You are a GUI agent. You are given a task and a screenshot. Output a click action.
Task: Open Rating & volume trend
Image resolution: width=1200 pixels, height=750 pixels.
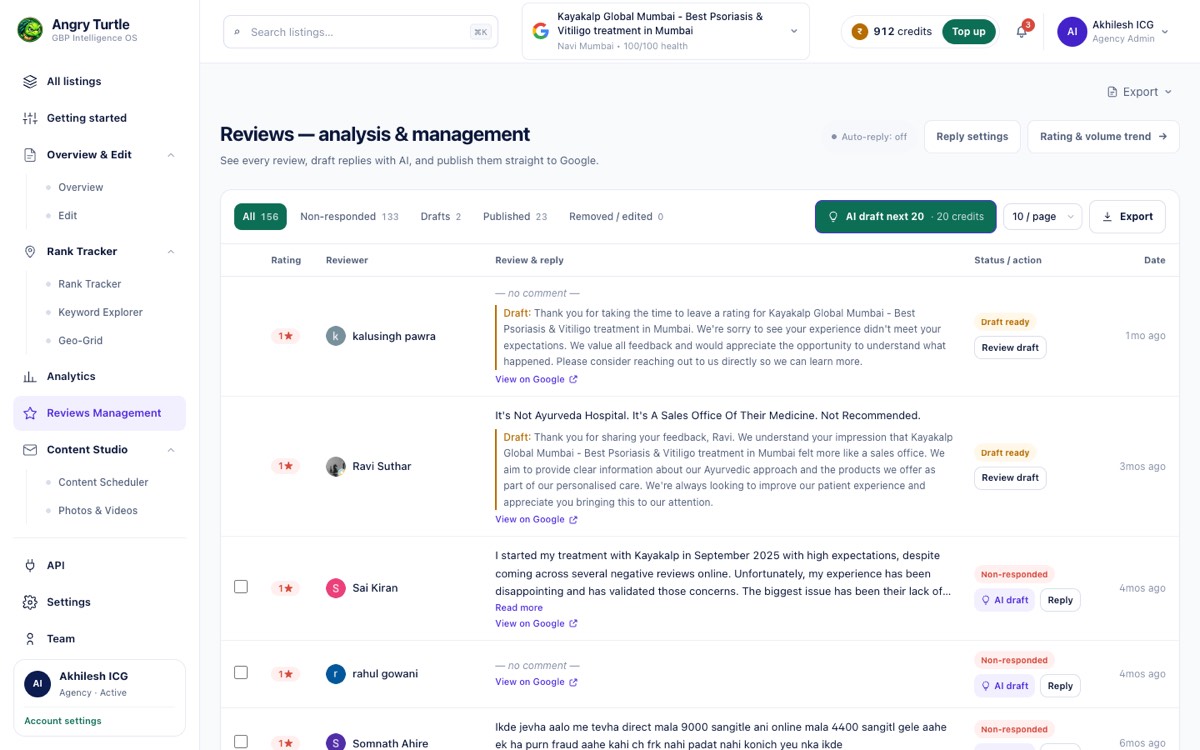[1103, 137]
